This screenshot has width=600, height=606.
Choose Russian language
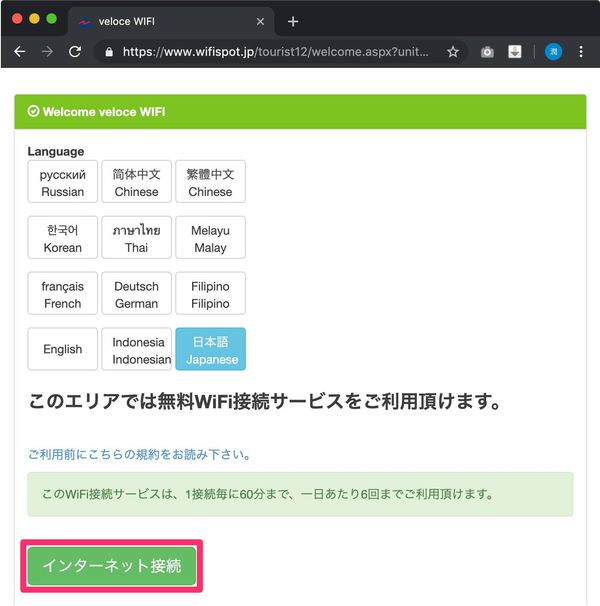[x=63, y=182]
